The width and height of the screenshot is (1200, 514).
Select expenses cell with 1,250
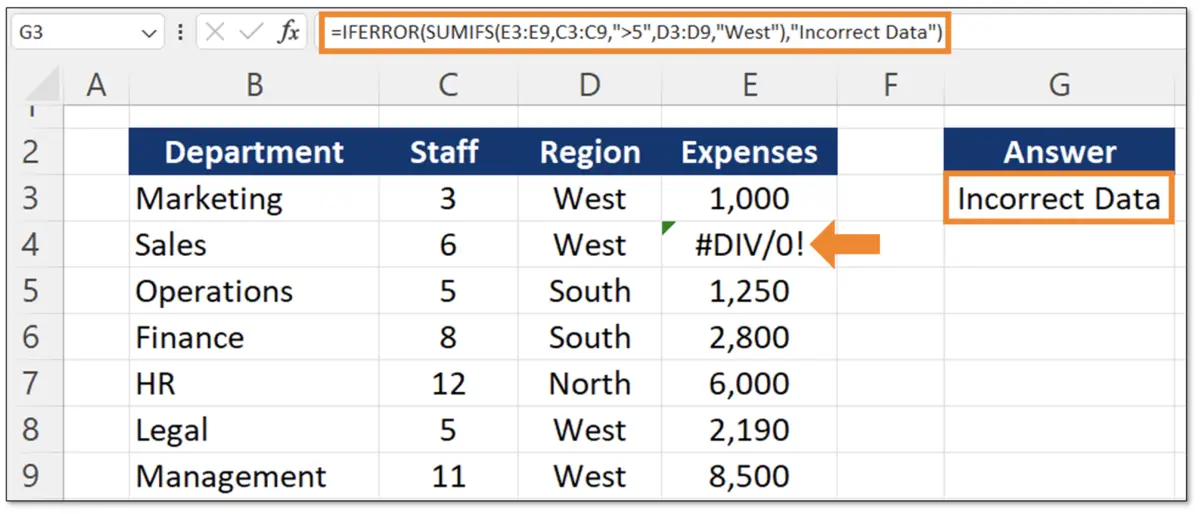coord(750,291)
